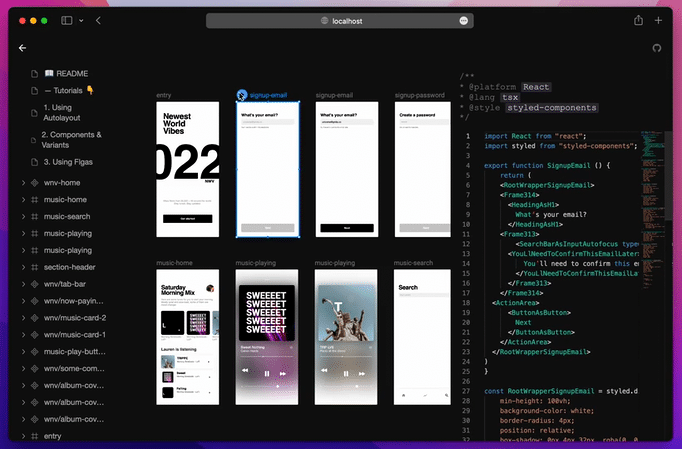Click the file icon beside 3. Using Flags

(35, 162)
